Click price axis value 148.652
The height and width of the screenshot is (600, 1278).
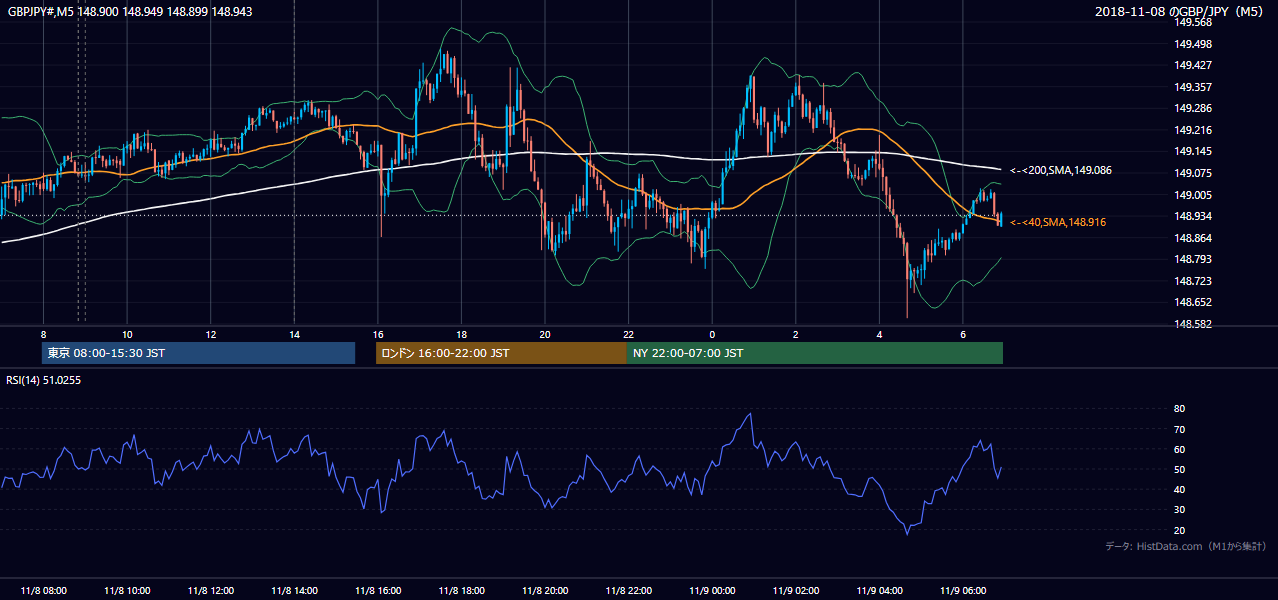click(x=1194, y=302)
